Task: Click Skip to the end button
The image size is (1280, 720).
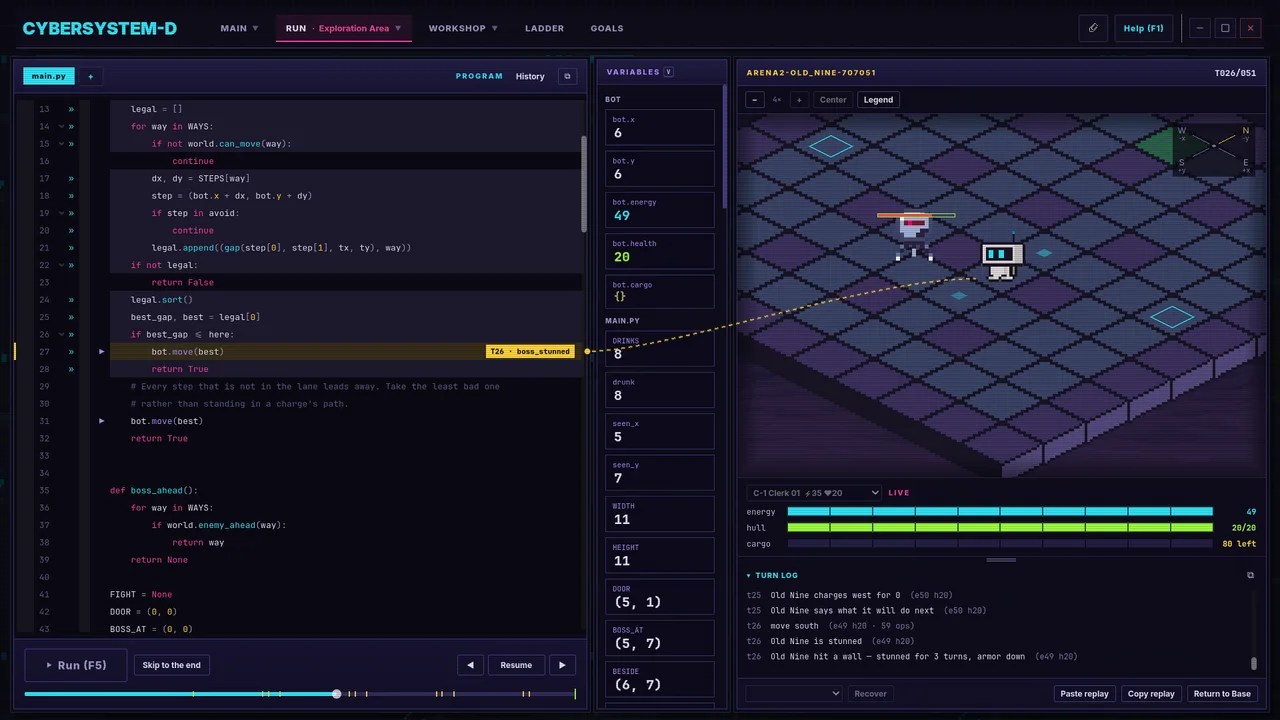Action: click(171, 665)
